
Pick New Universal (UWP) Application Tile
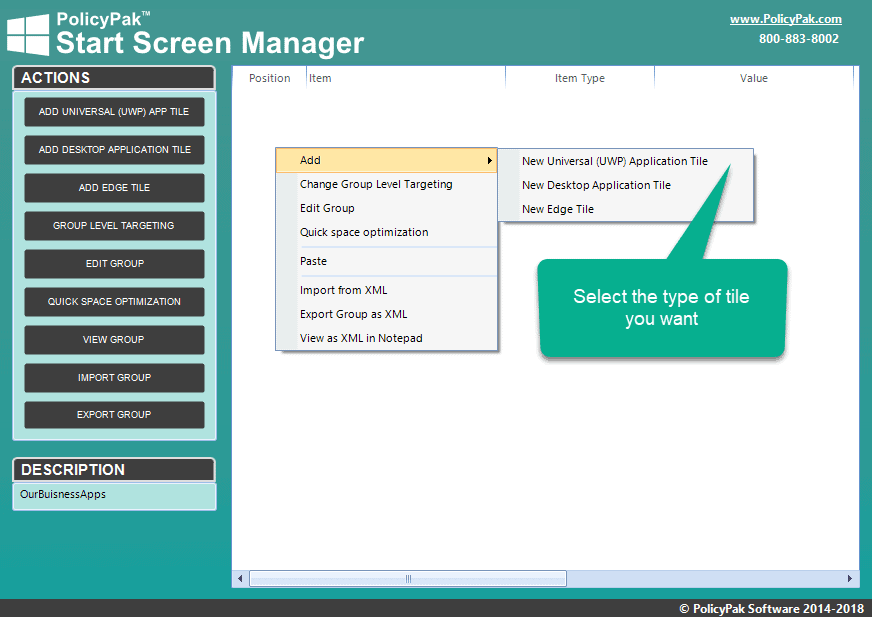626,161
